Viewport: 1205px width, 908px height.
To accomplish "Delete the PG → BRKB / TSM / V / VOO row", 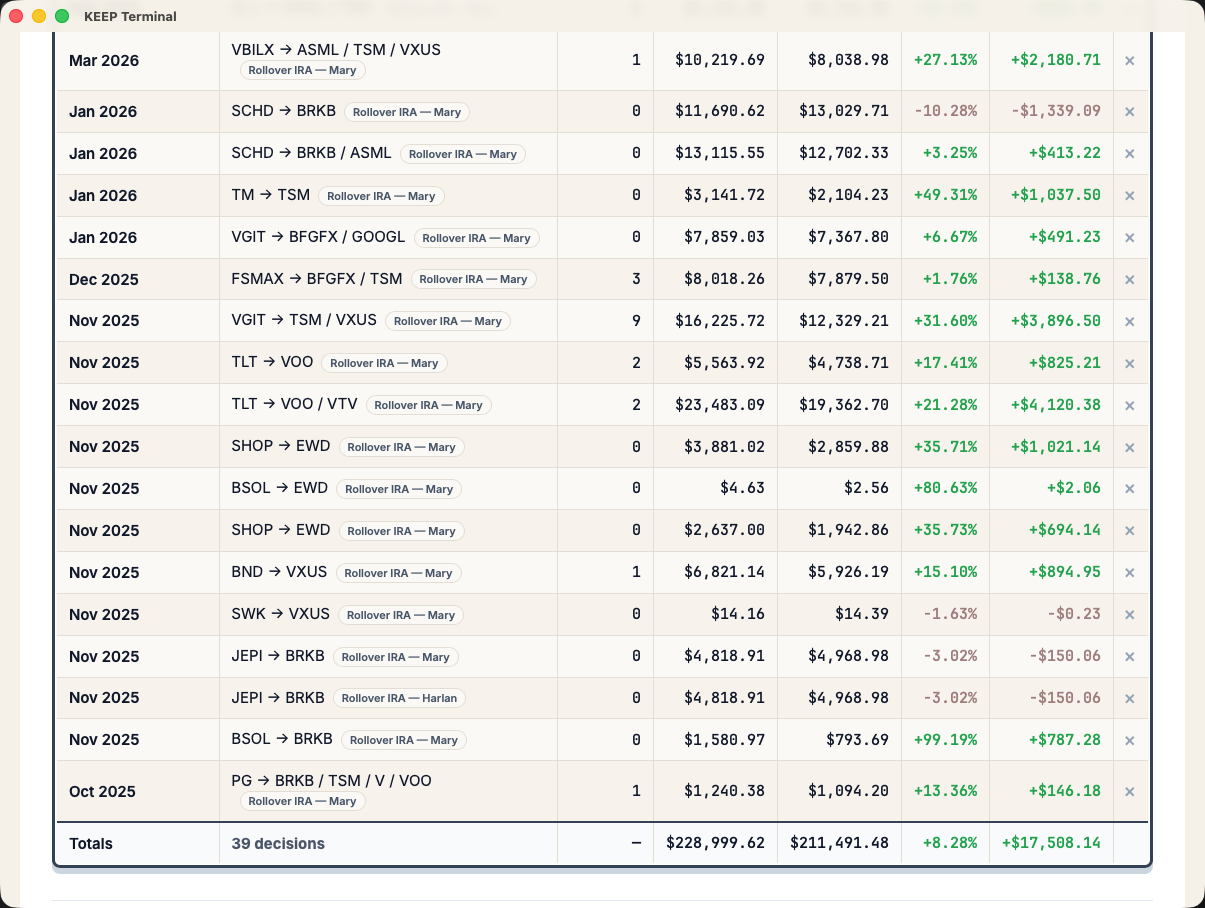I will tap(1129, 792).
